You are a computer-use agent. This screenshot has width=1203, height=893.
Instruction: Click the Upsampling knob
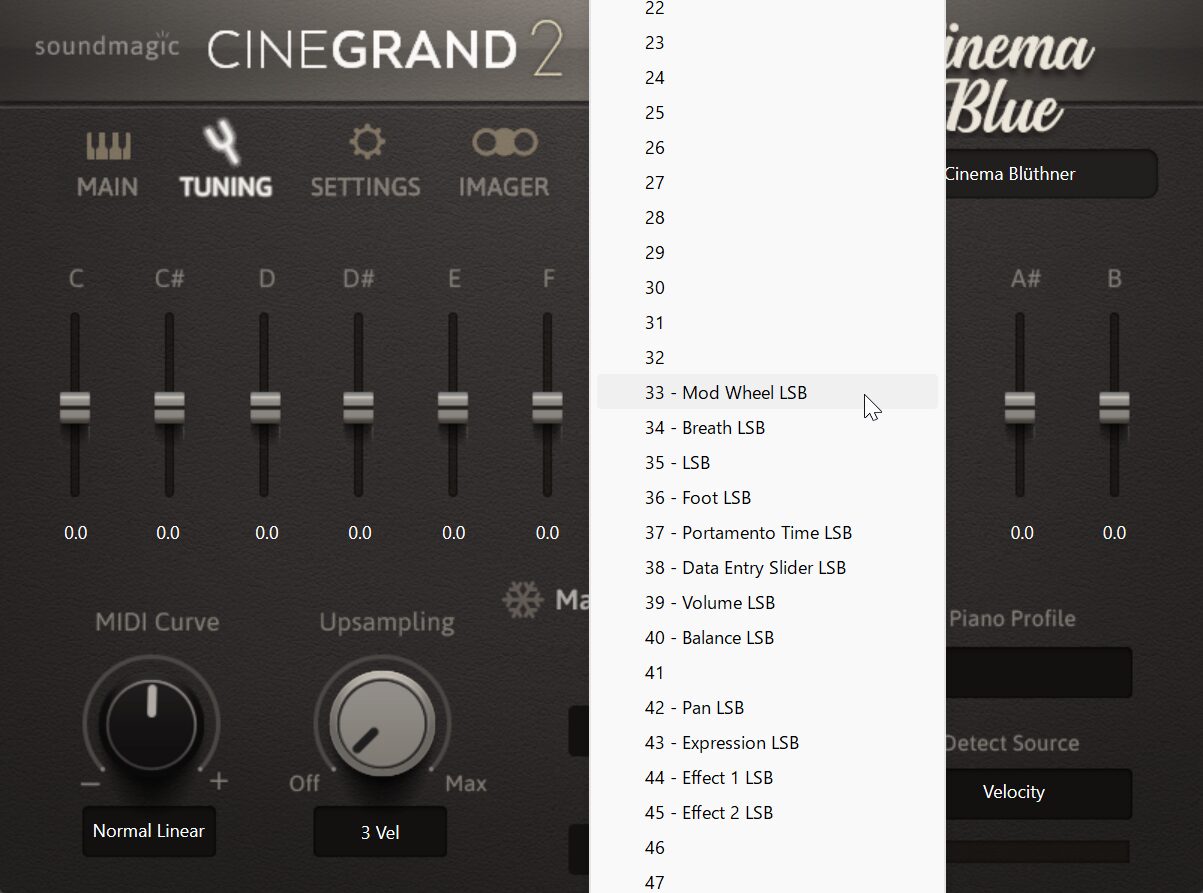(x=382, y=725)
